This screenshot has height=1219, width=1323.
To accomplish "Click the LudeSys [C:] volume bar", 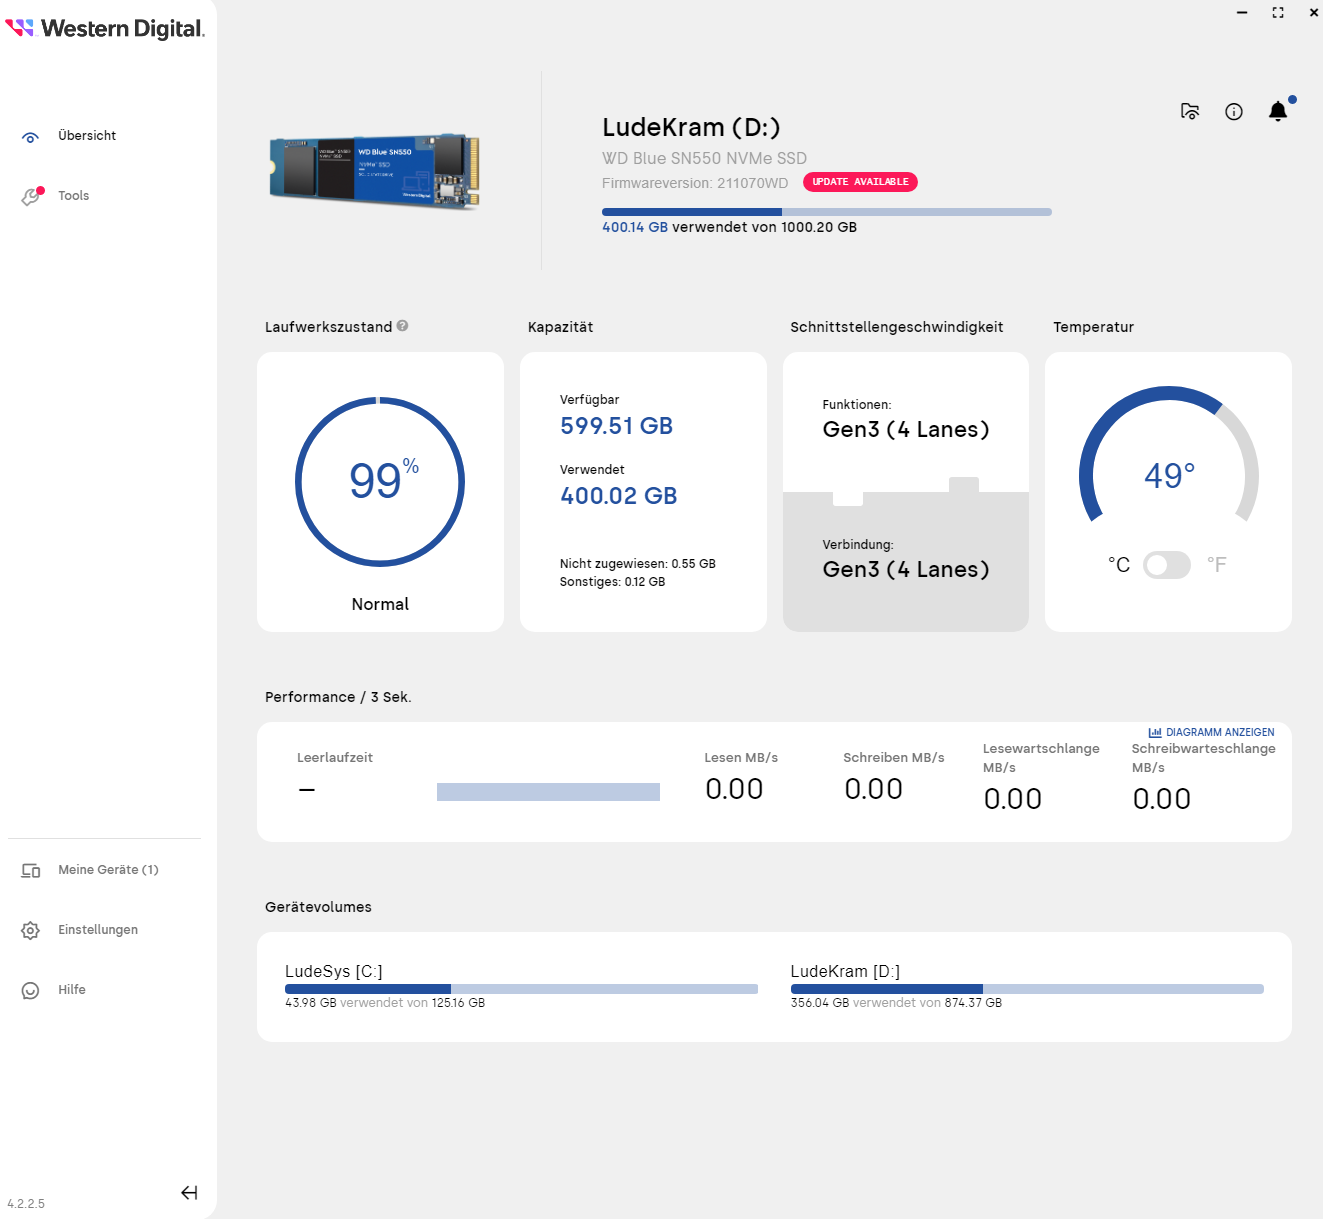I will point(521,989).
